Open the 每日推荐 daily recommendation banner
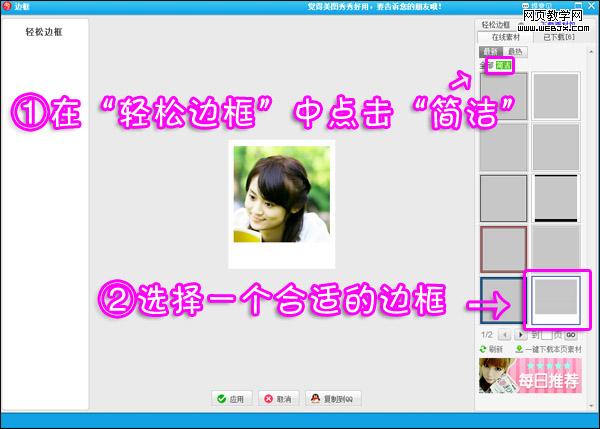Image resolution: width=600 pixels, height=429 pixels. pyautogui.click(x=531, y=377)
